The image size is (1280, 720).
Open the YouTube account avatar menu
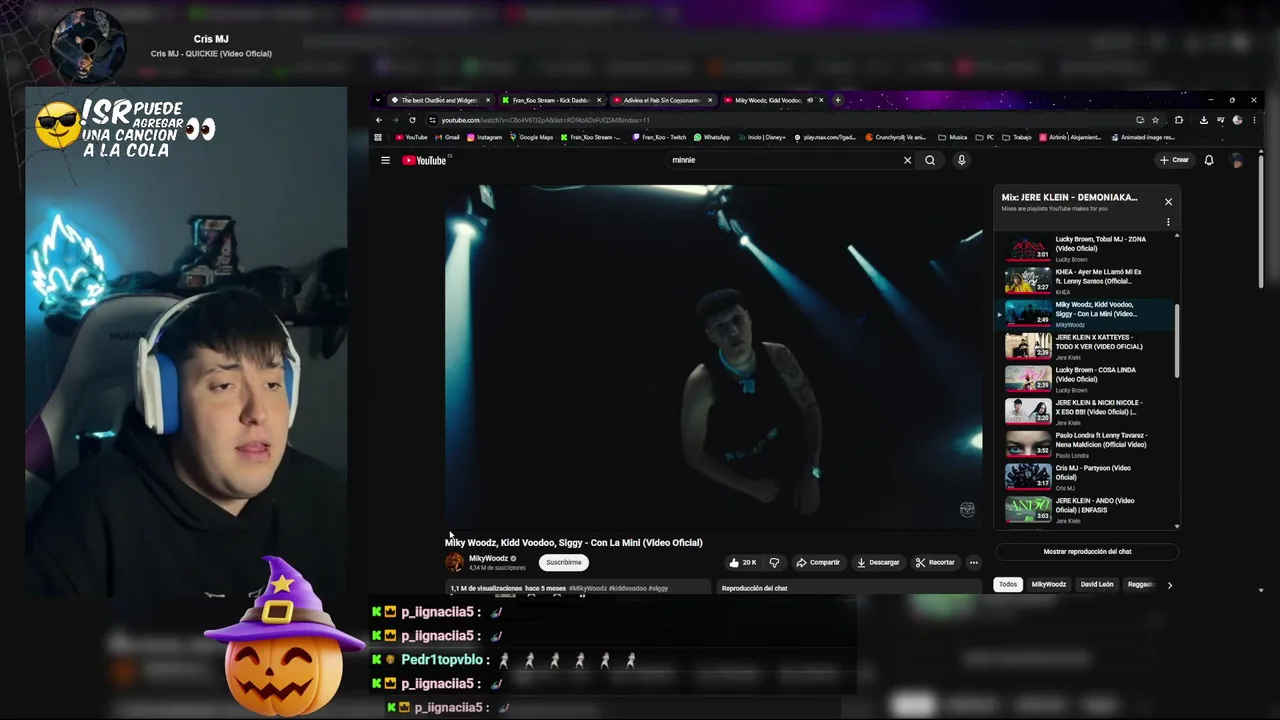click(x=1238, y=160)
